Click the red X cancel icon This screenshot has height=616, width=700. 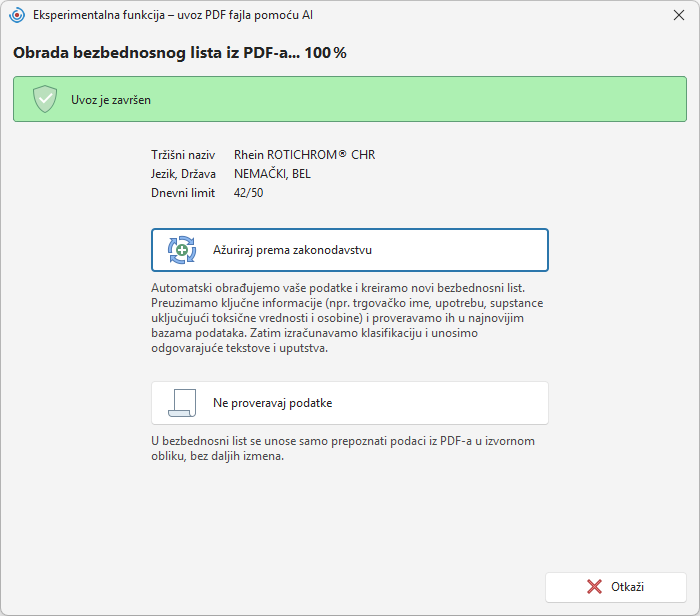point(594,587)
